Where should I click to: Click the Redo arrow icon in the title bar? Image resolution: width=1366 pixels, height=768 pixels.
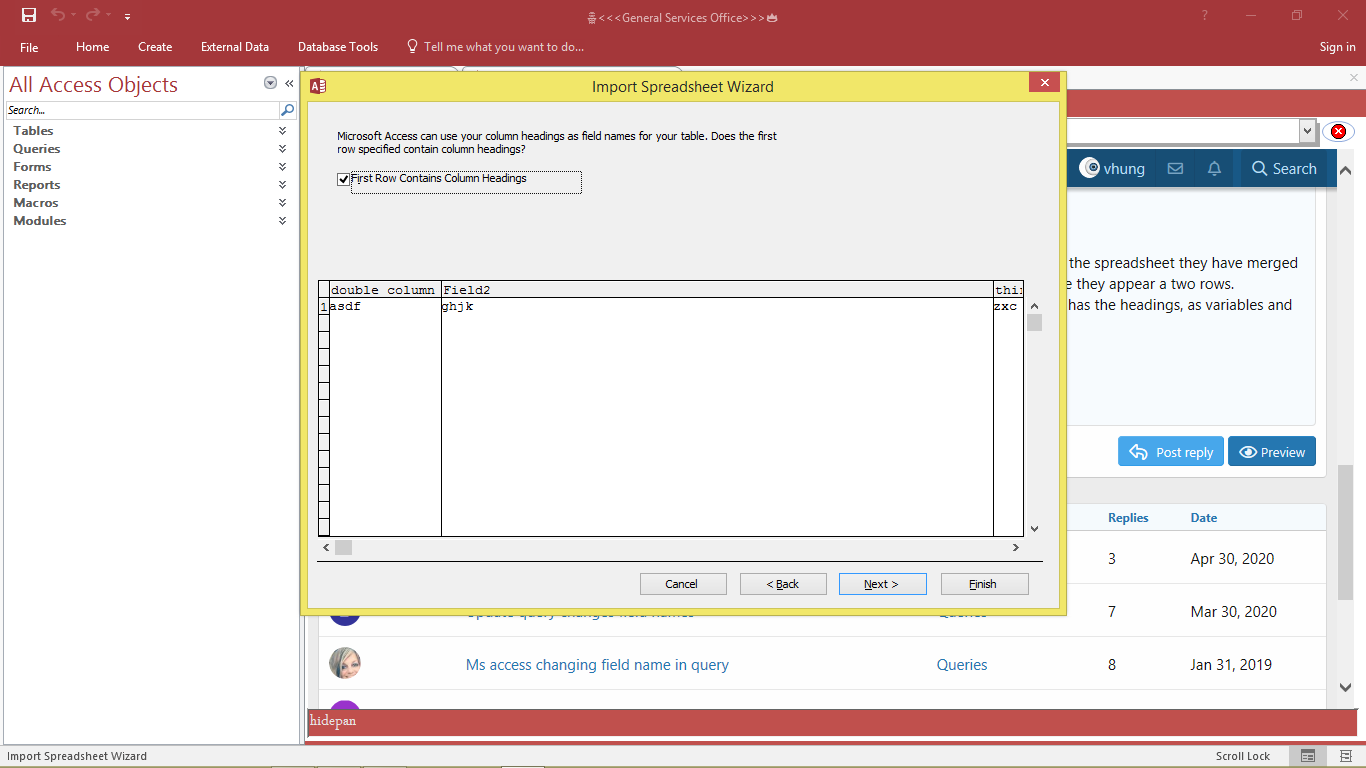(x=93, y=16)
